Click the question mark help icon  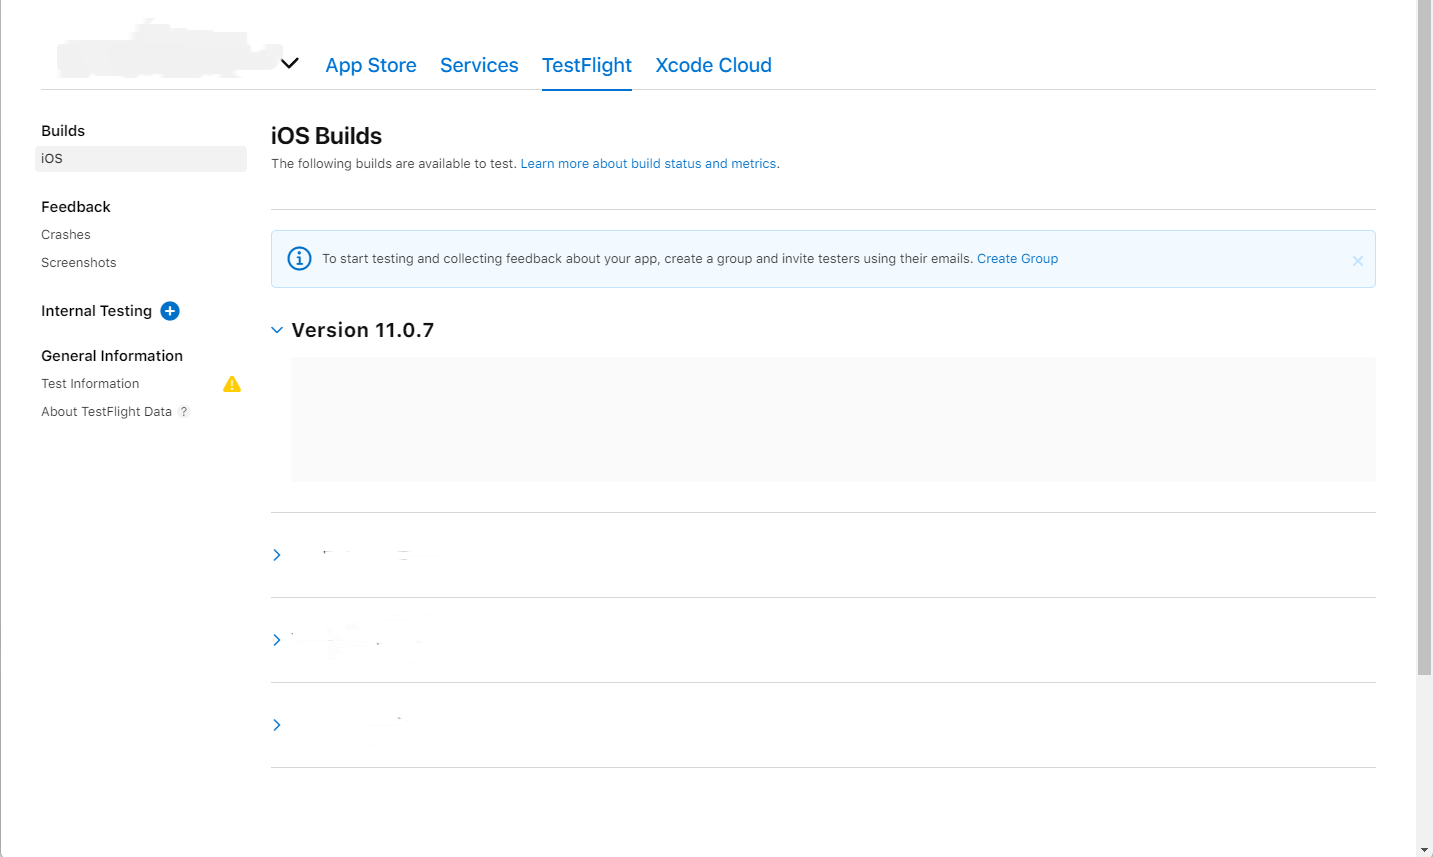pyautogui.click(x=184, y=412)
